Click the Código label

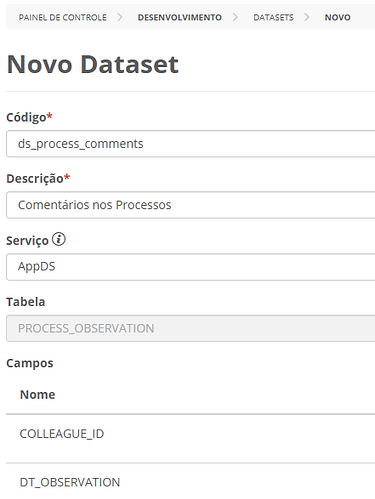tap(26, 117)
